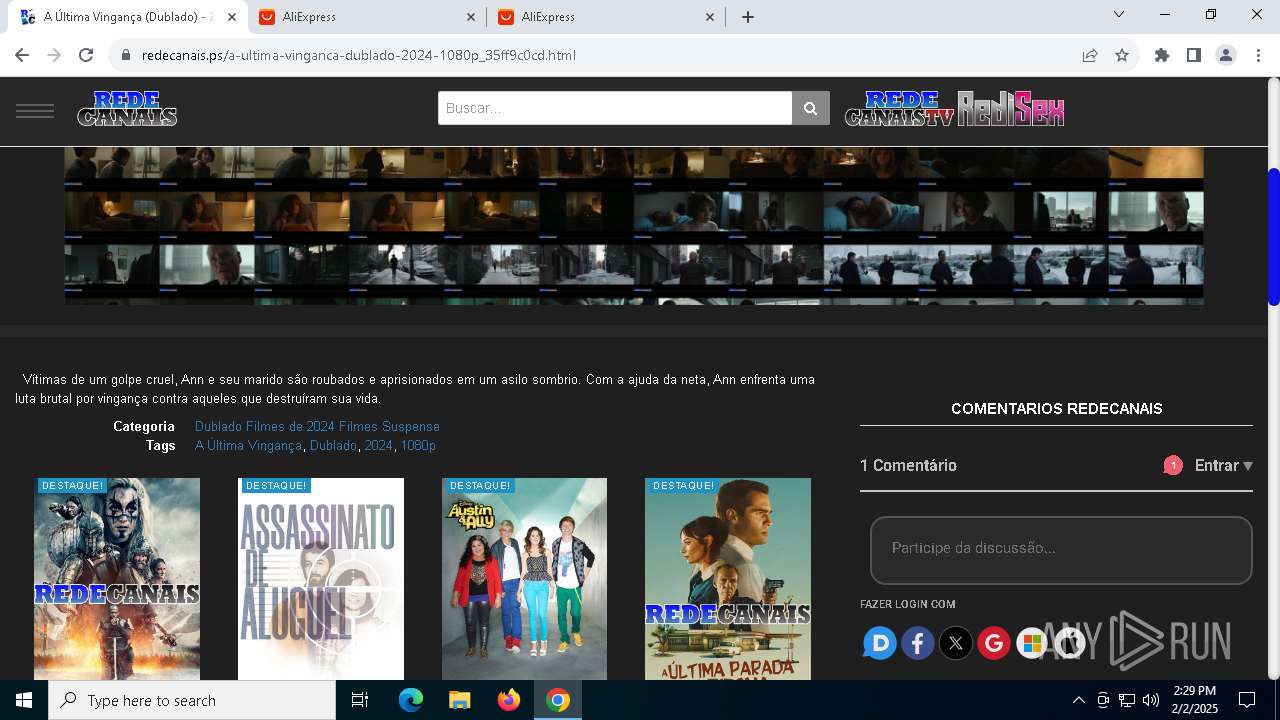The width and height of the screenshot is (1280, 720).
Task: Click the taskbar clock showing 2:29 PM
Action: pyautogui.click(x=1194, y=700)
